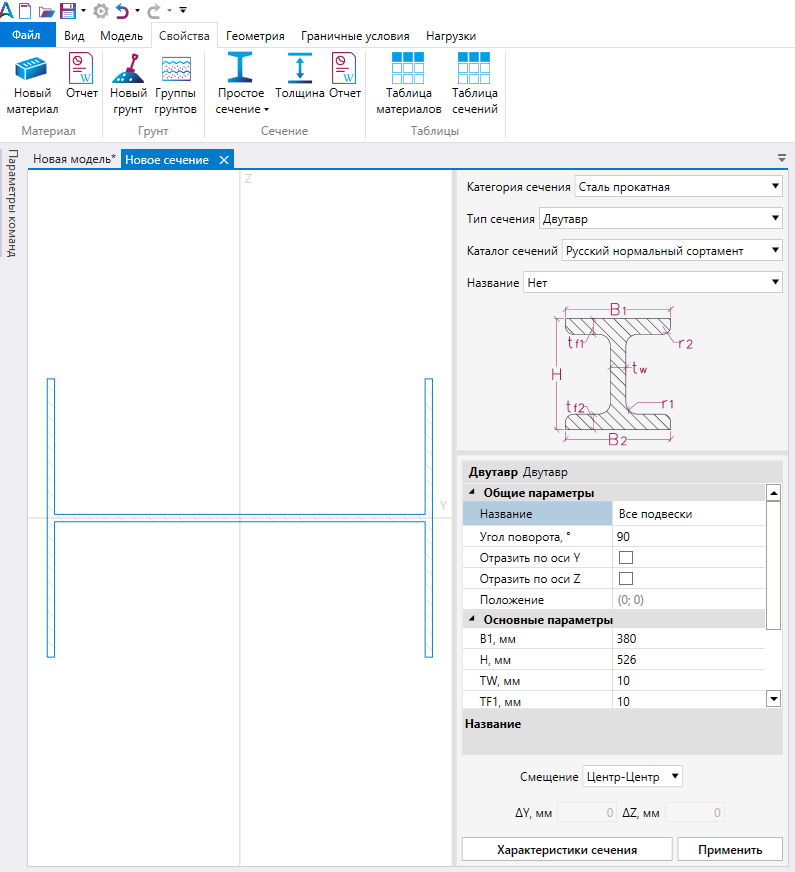The height and width of the screenshot is (872, 795).
Task: Open Параметры команд side panel
Action: [x=12, y=203]
